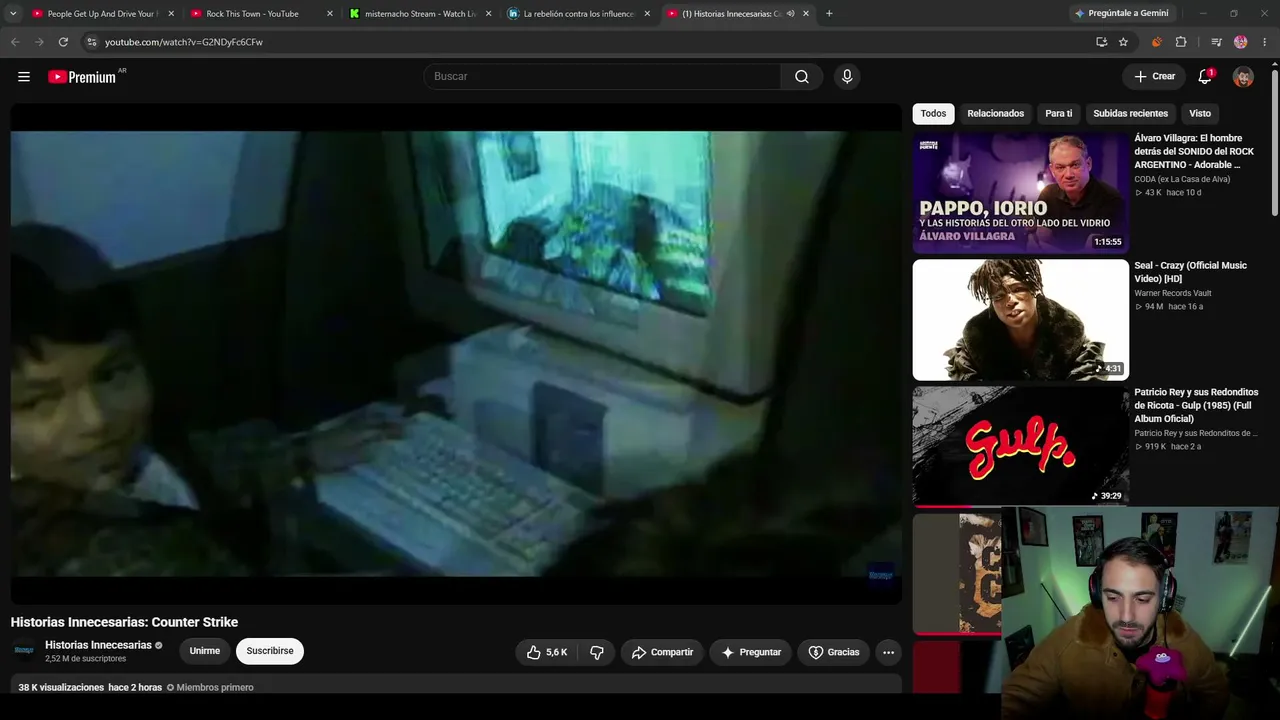Switch to the People Get Up And Drive tab
The image size is (1280, 720).
[100, 14]
